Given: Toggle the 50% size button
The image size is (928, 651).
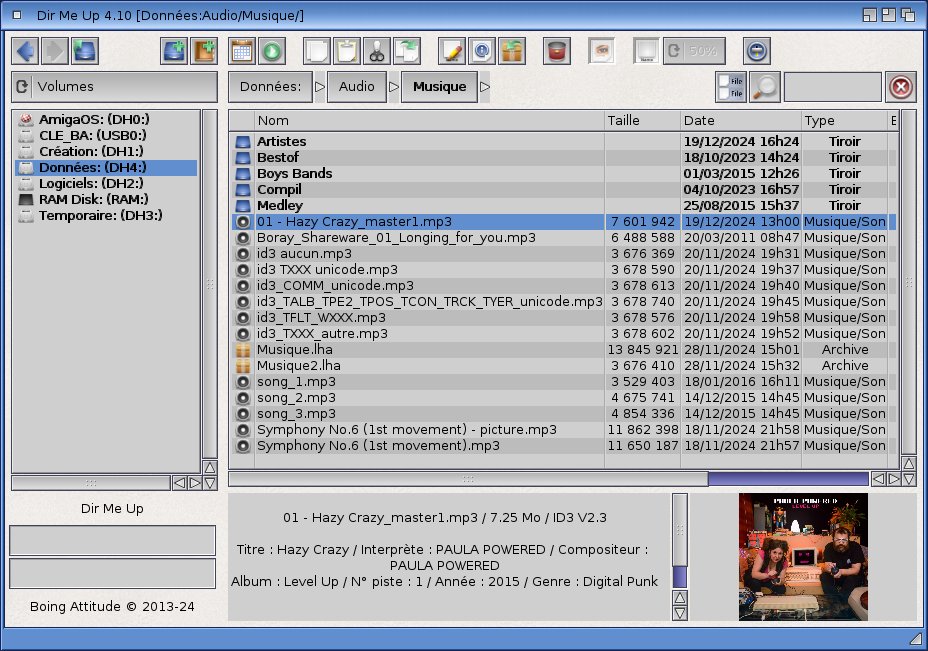Looking at the screenshot, I should [x=695, y=51].
